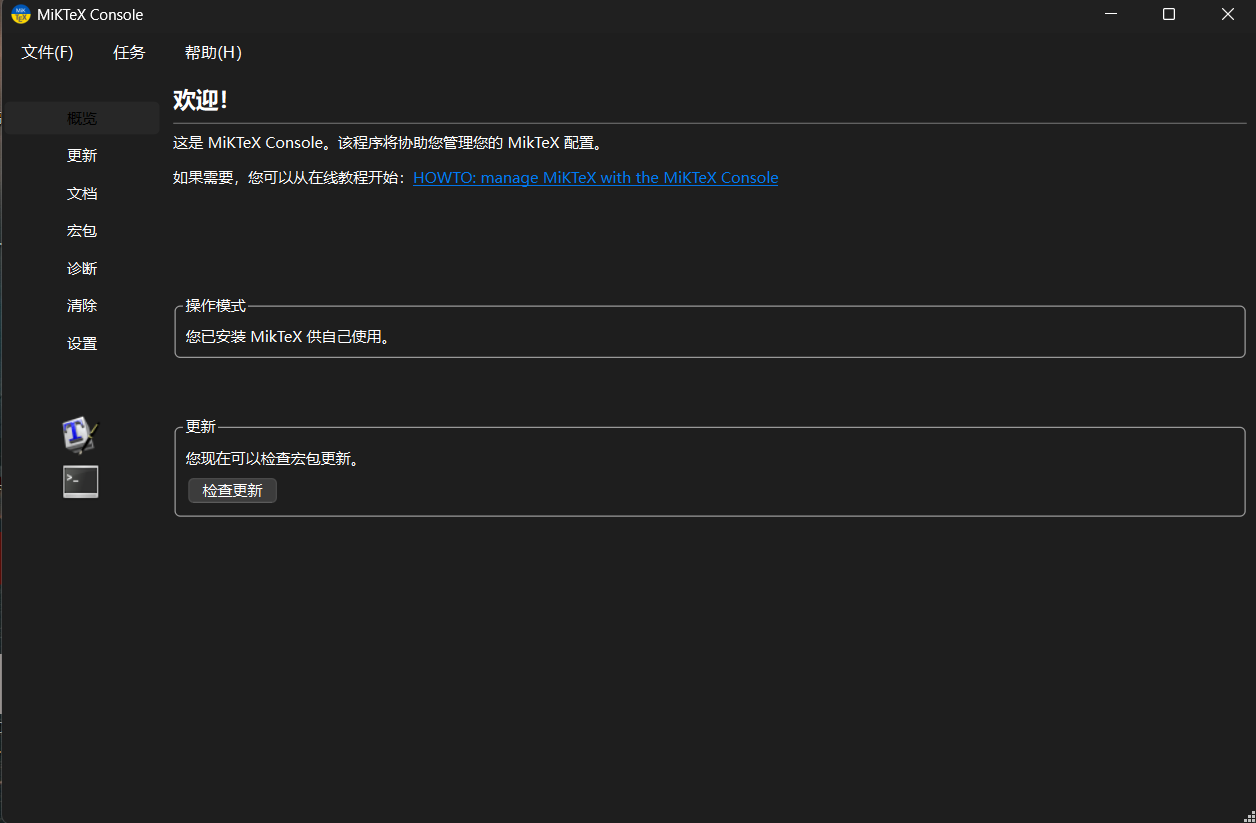The height and width of the screenshot is (823, 1256).
Task: Open the 文件(F) menu
Action: coord(47,53)
